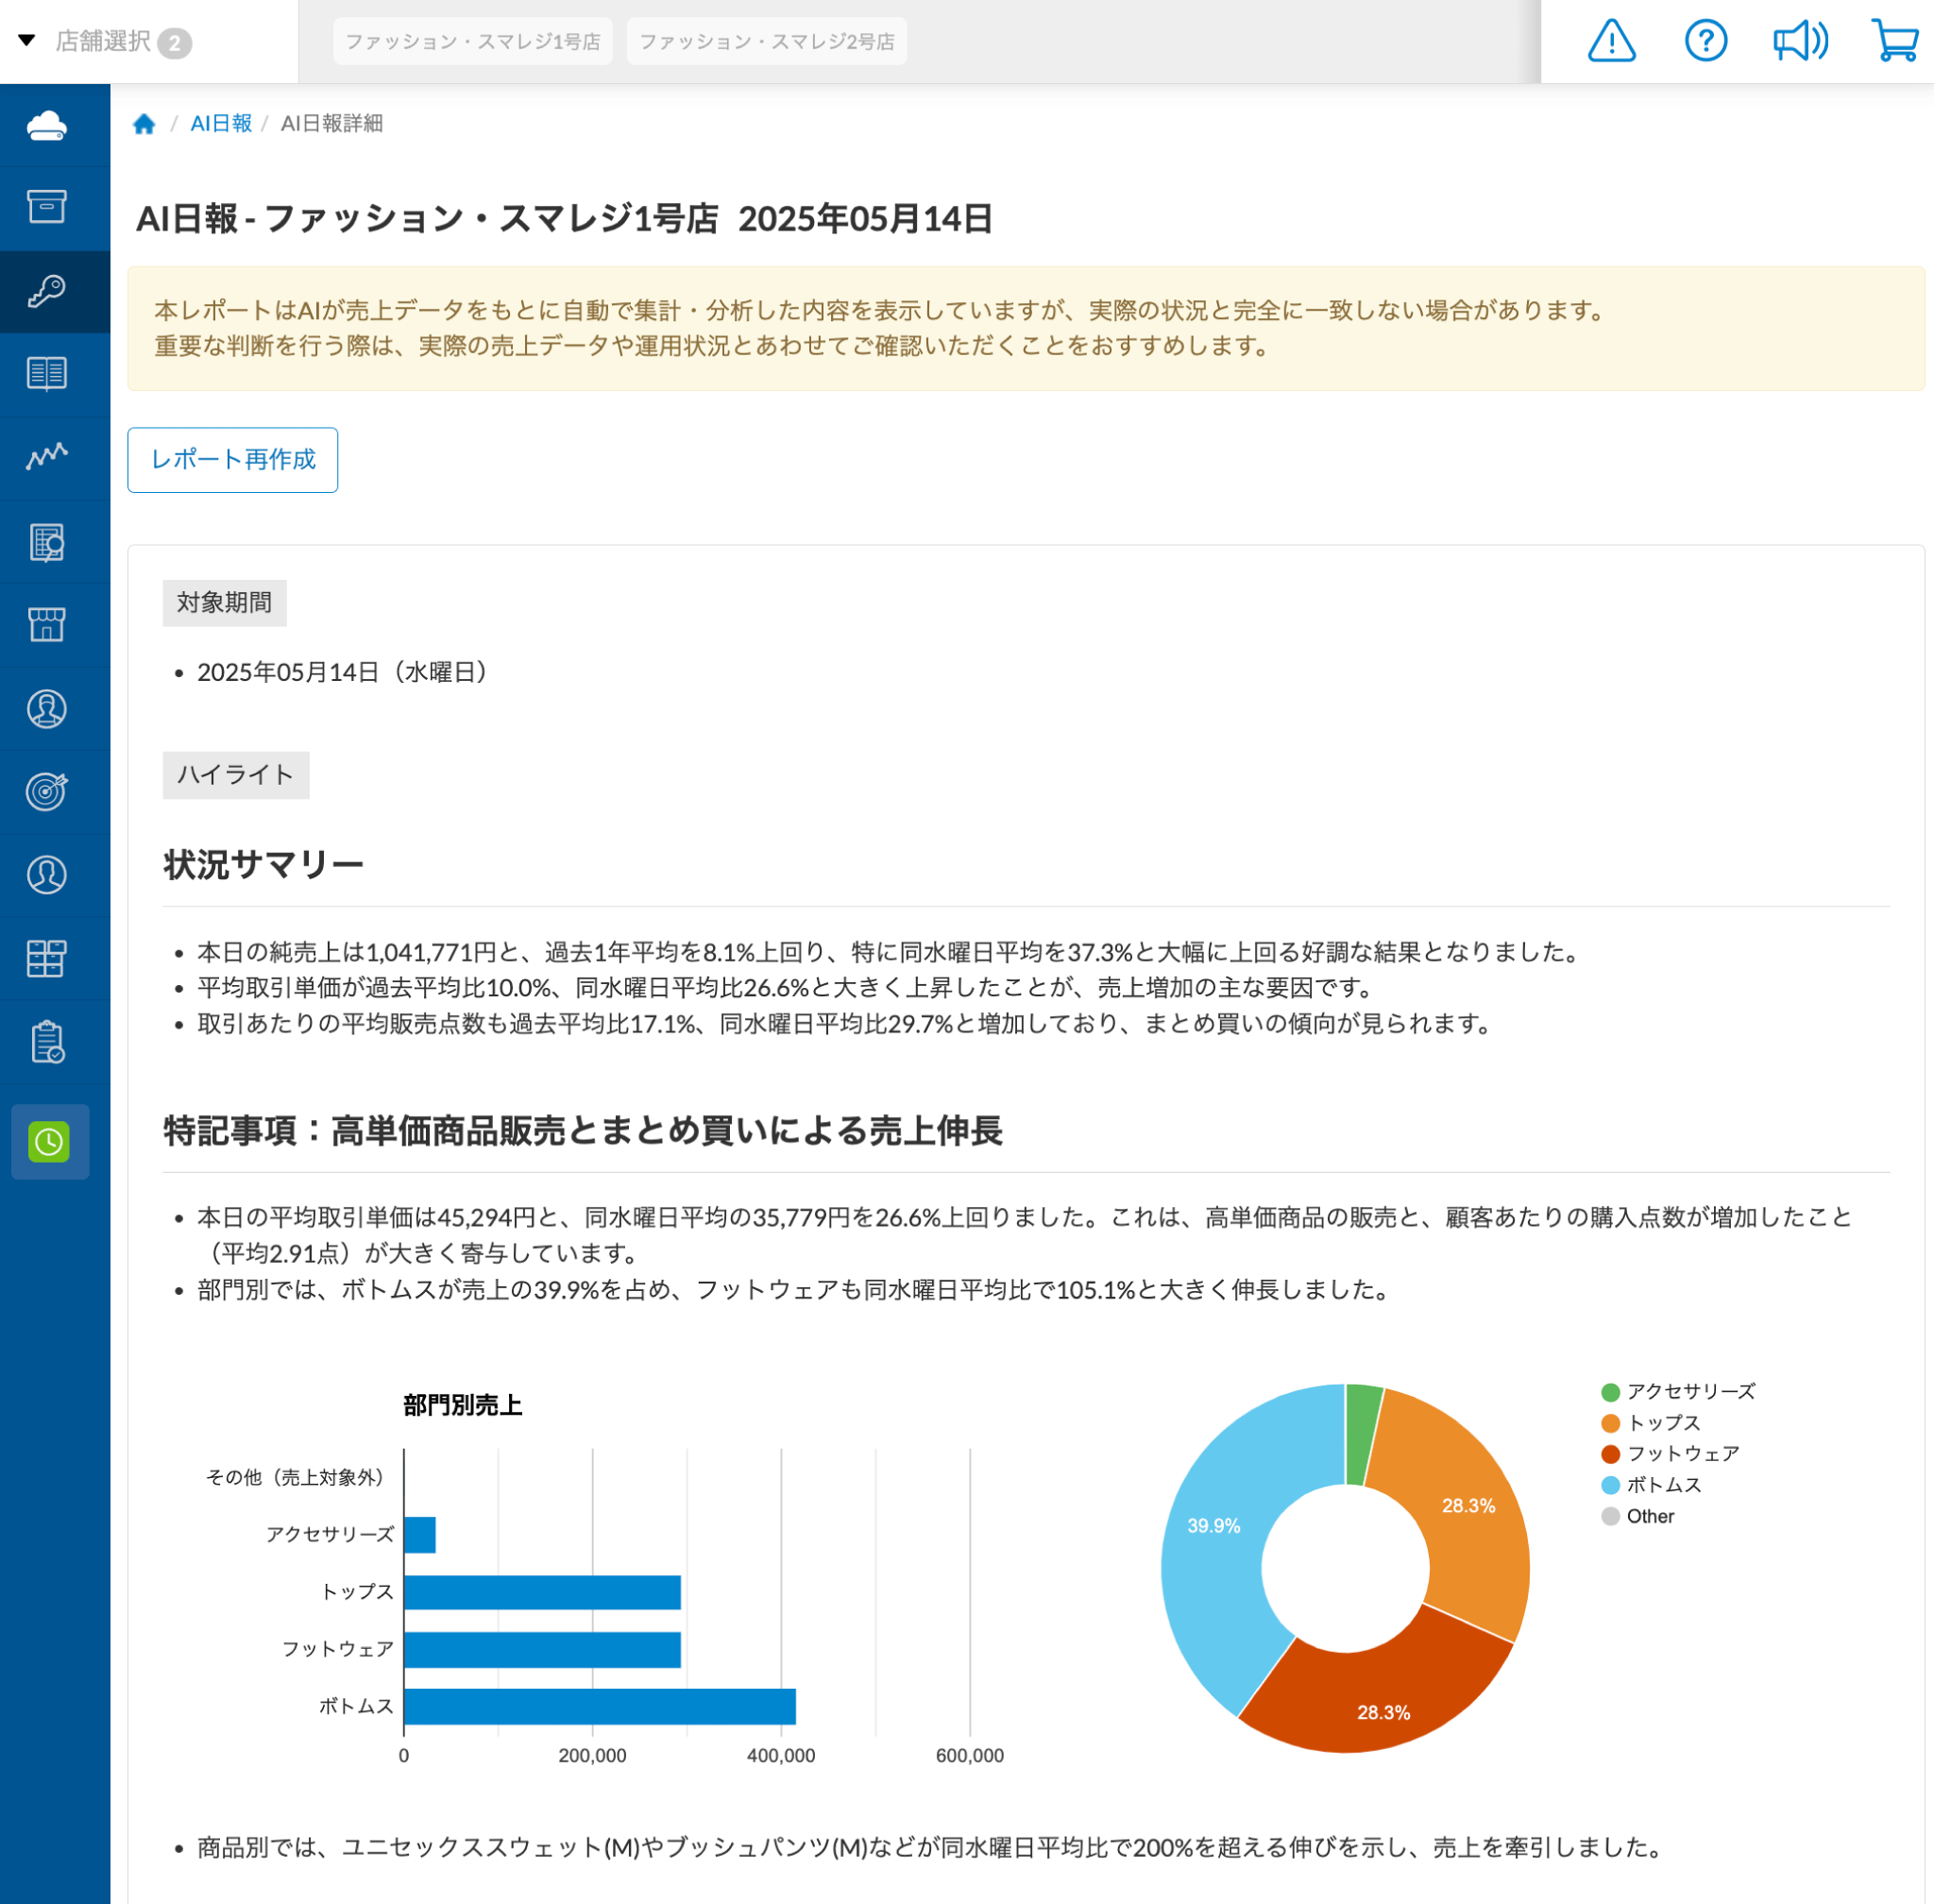Click the alert triangle icon at top right
The image size is (1934, 1904).
pyautogui.click(x=1613, y=40)
